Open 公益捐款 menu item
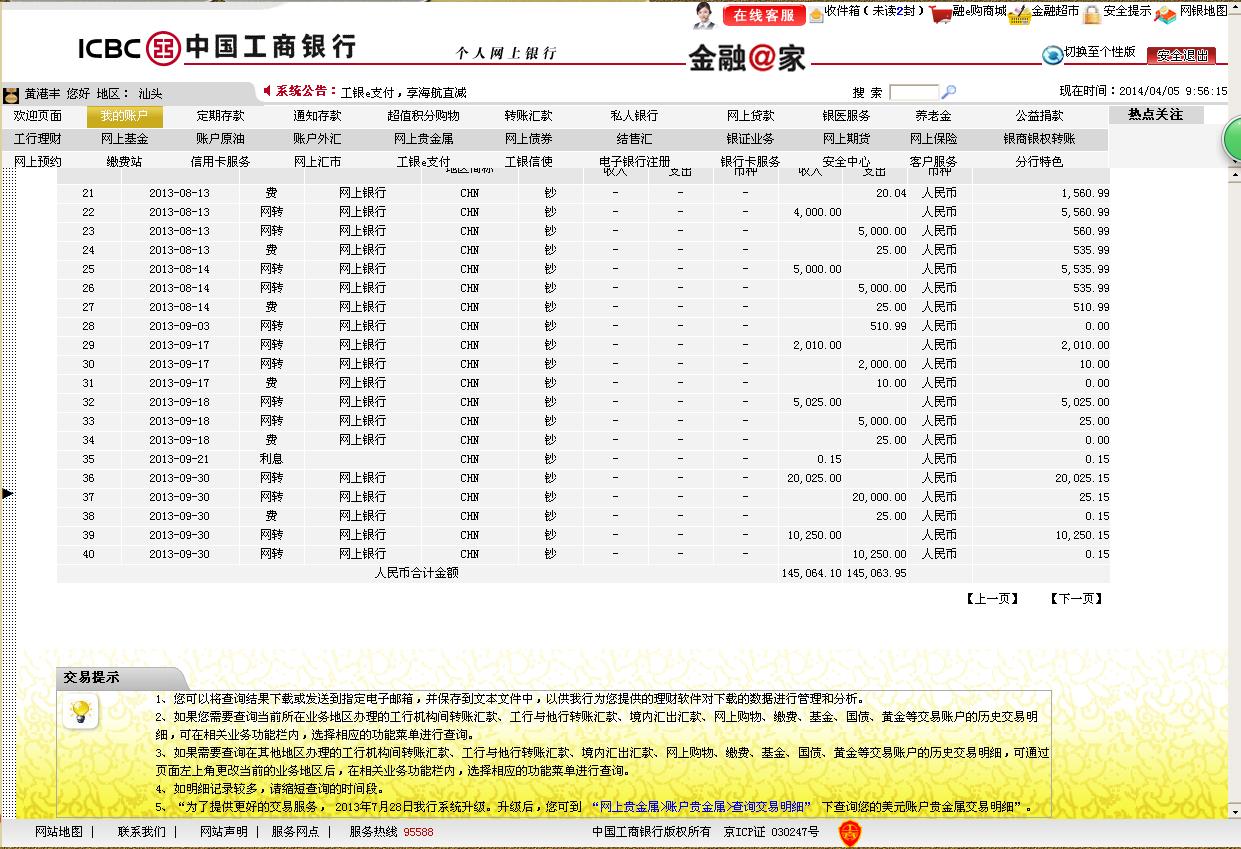The width and height of the screenshot is (1241, 849). click(1039, 116)
